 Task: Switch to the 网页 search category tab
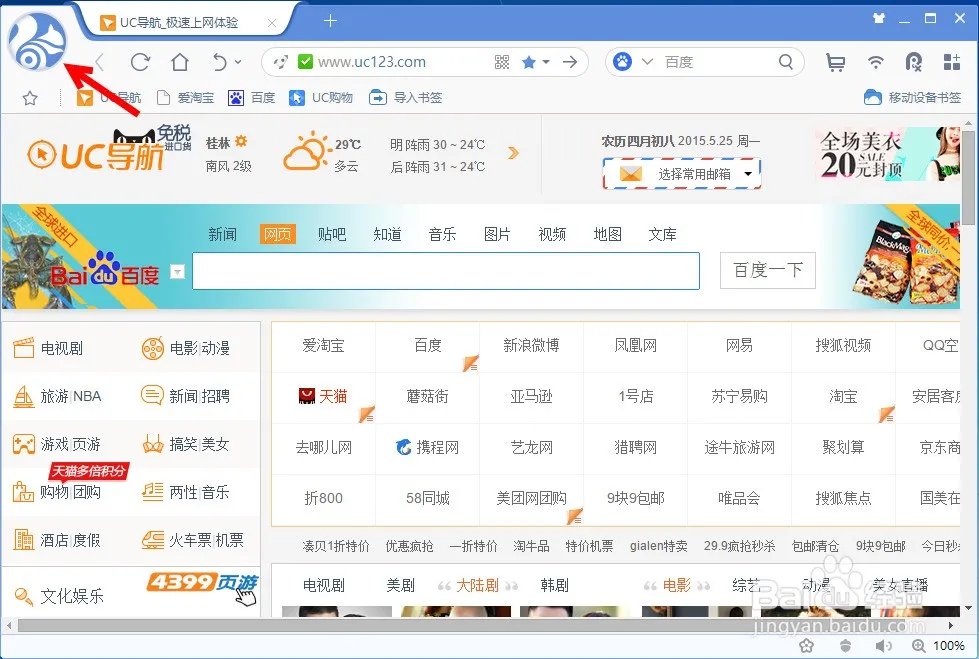point(277,233)
